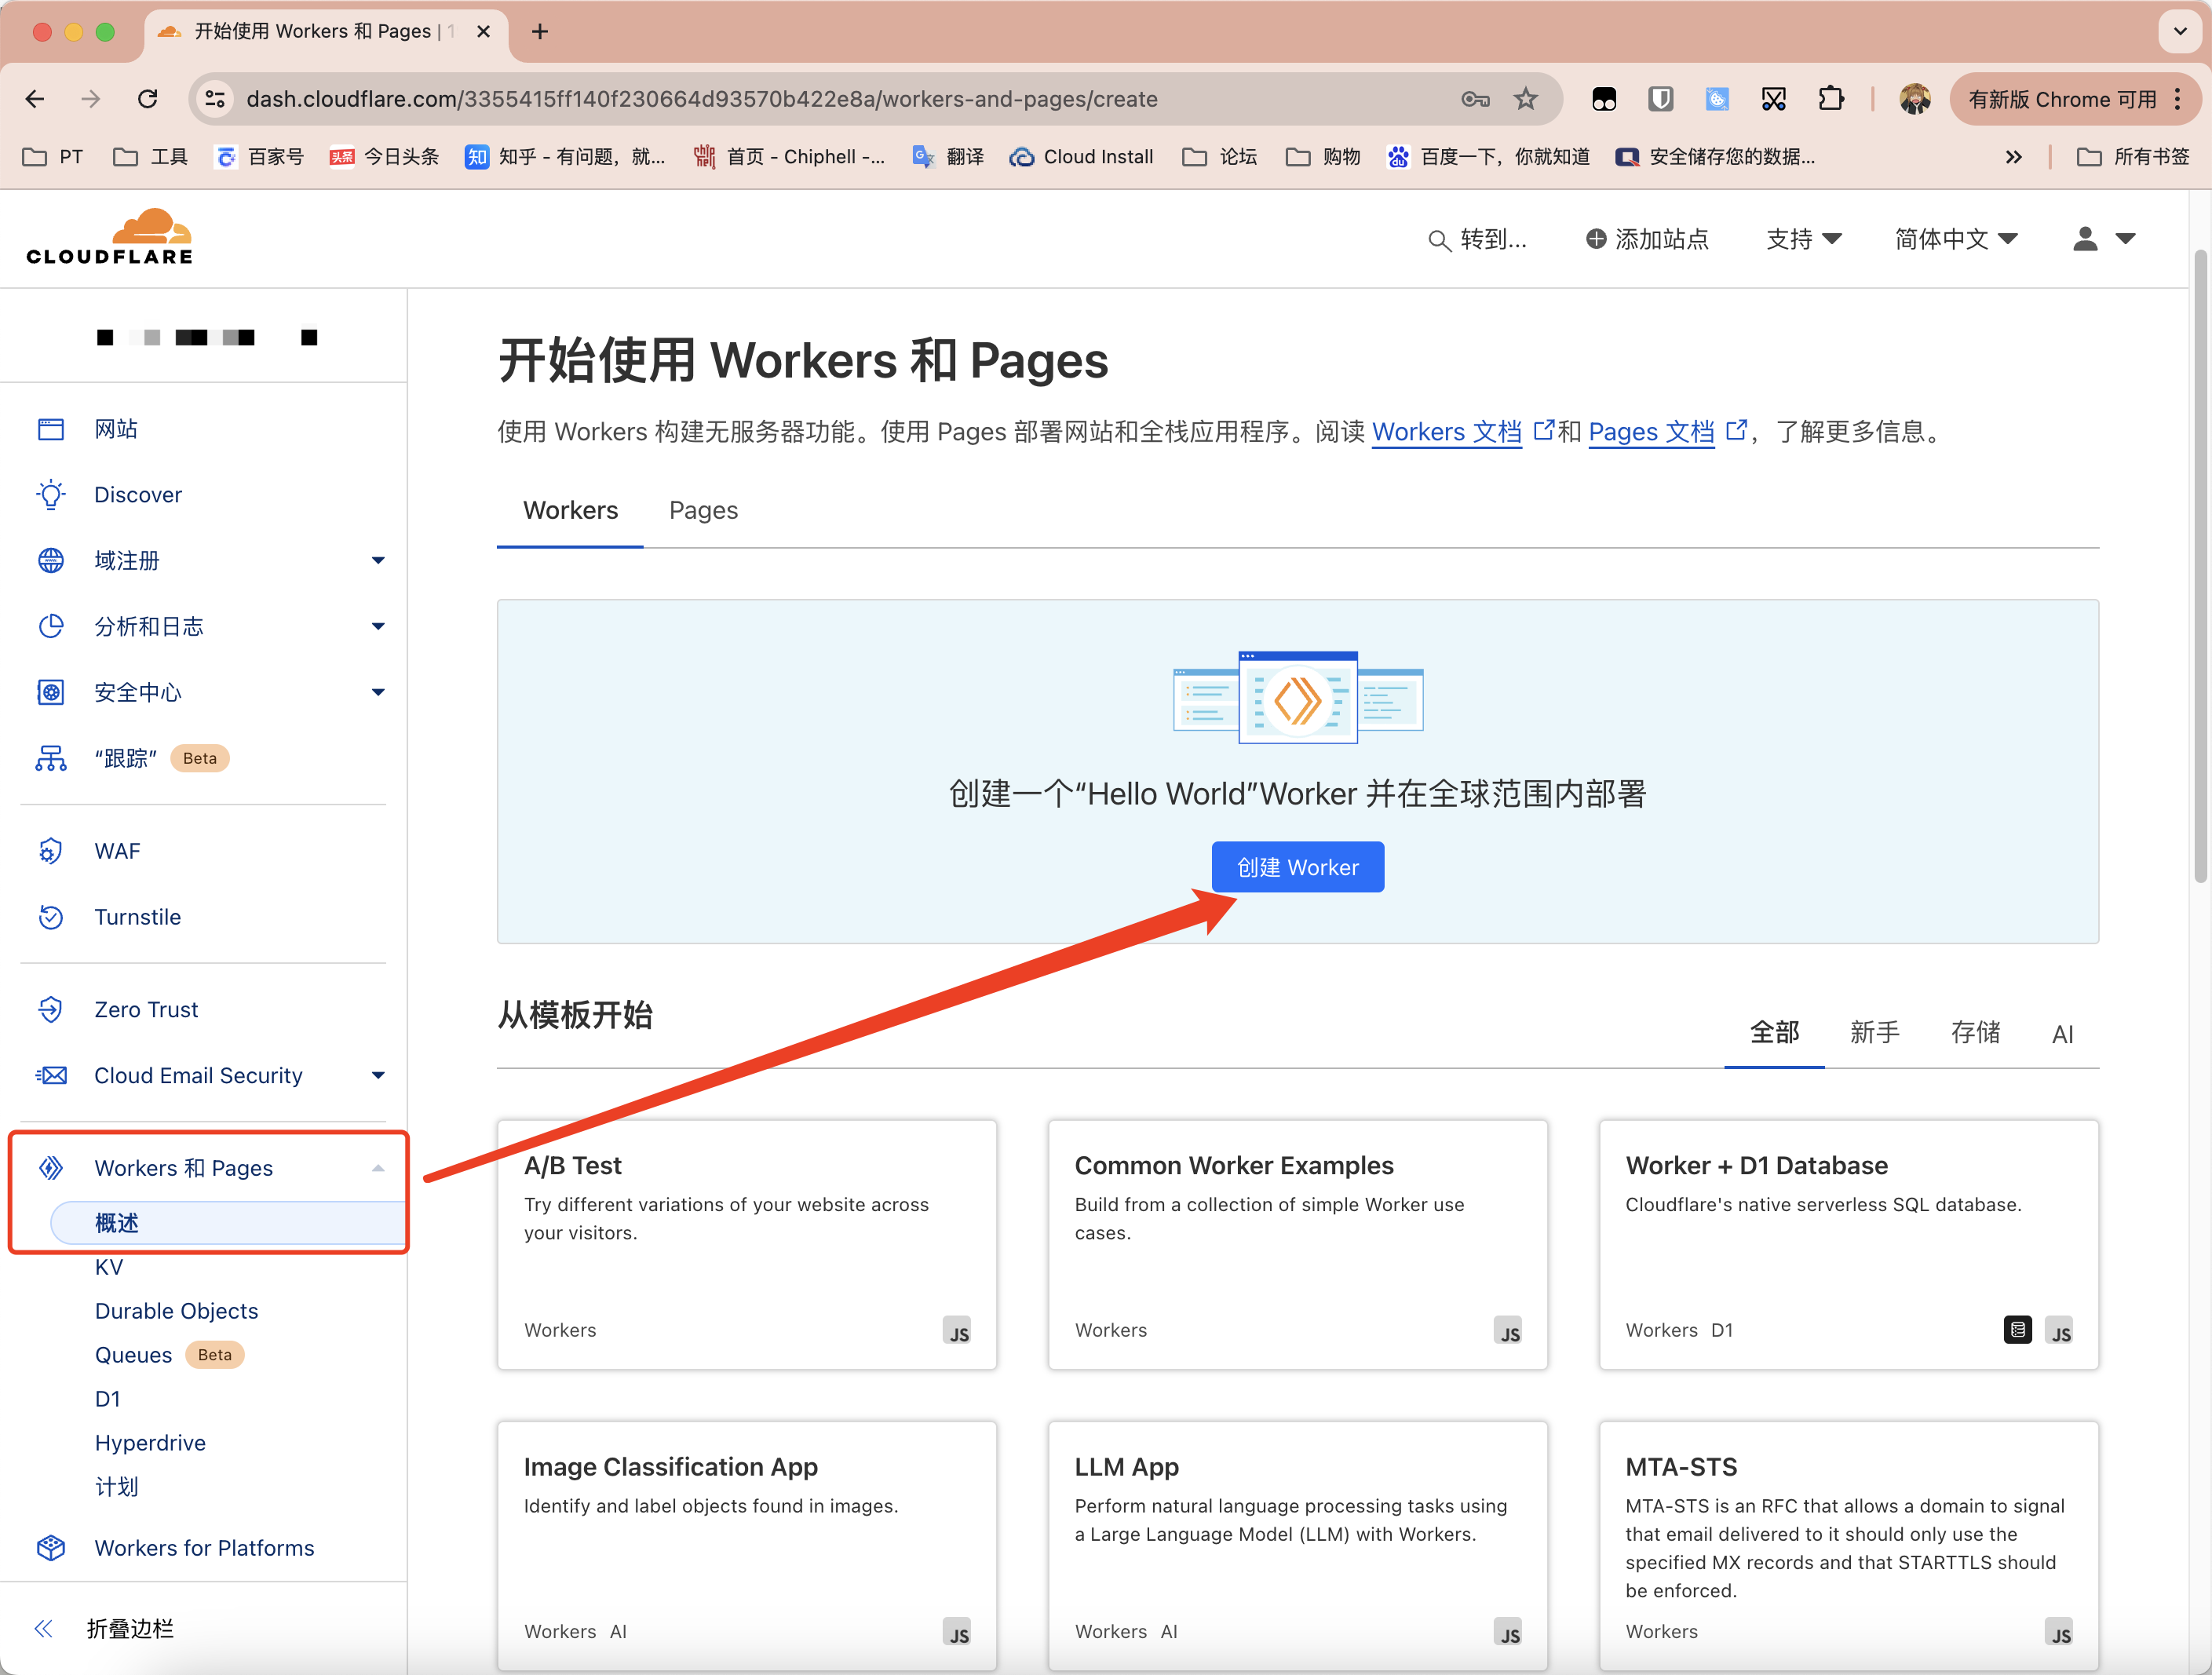This screenshot has width=2212, height=1675.
Task: Open the Workers 文档 link
Action: (x=1446, y=432)
